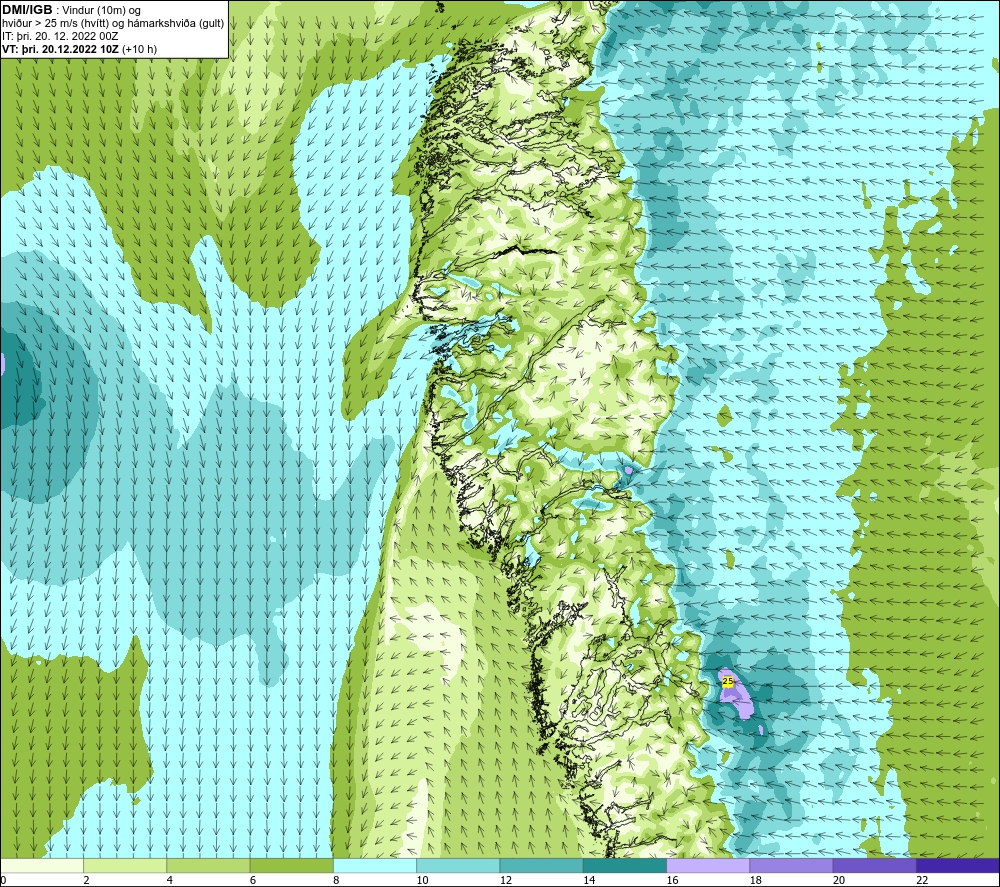Select the pale cream 0–2 legend swatch
This screenshot has width=1000, height=887.
point(41,865)
